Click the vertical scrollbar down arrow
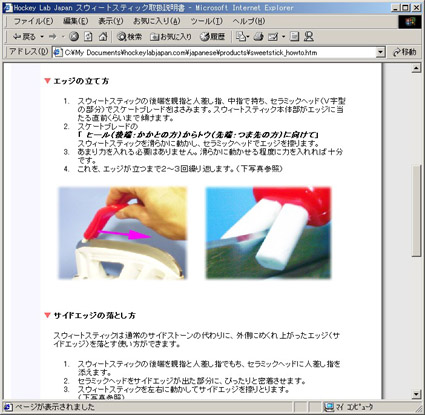The image size is (425, 415). click(416, 394)
